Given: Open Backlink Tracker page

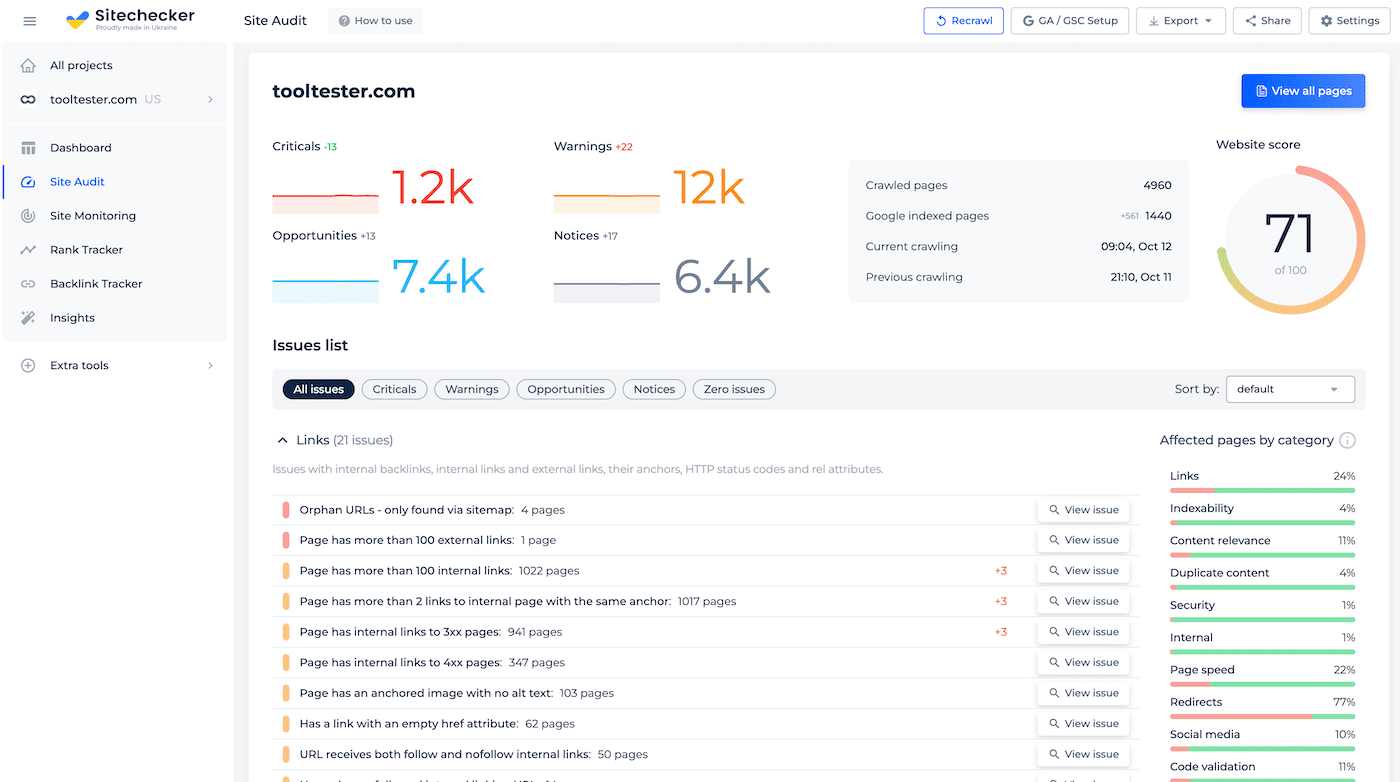Looking at the screenshot, I should (x=114, y=284).
